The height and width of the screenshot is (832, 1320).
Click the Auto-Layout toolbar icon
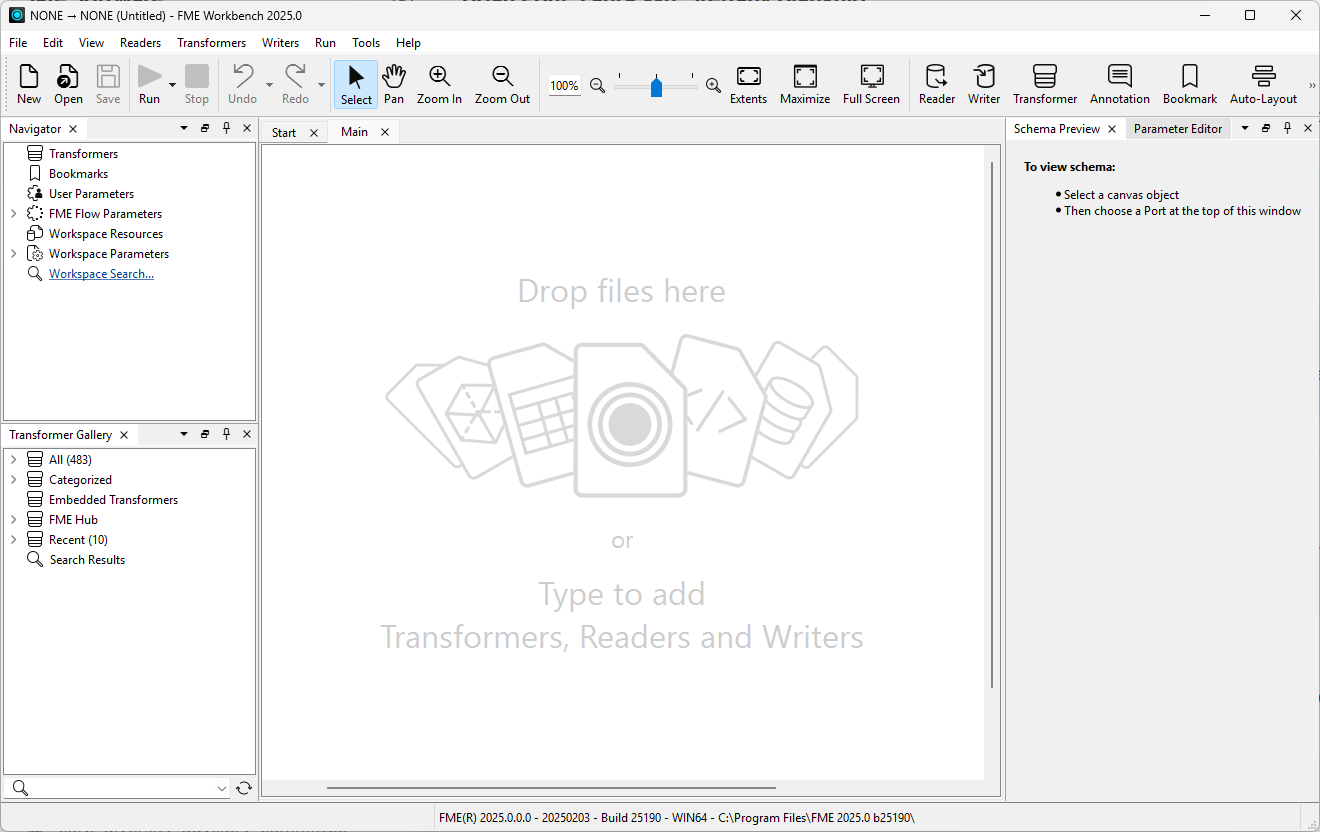[x=1263, y=84]
